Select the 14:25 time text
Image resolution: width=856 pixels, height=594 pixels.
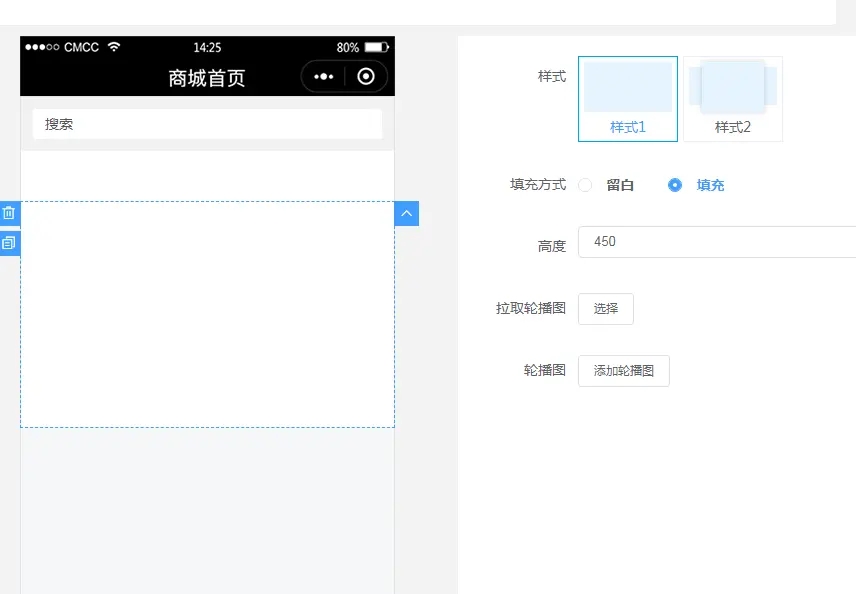207,47
